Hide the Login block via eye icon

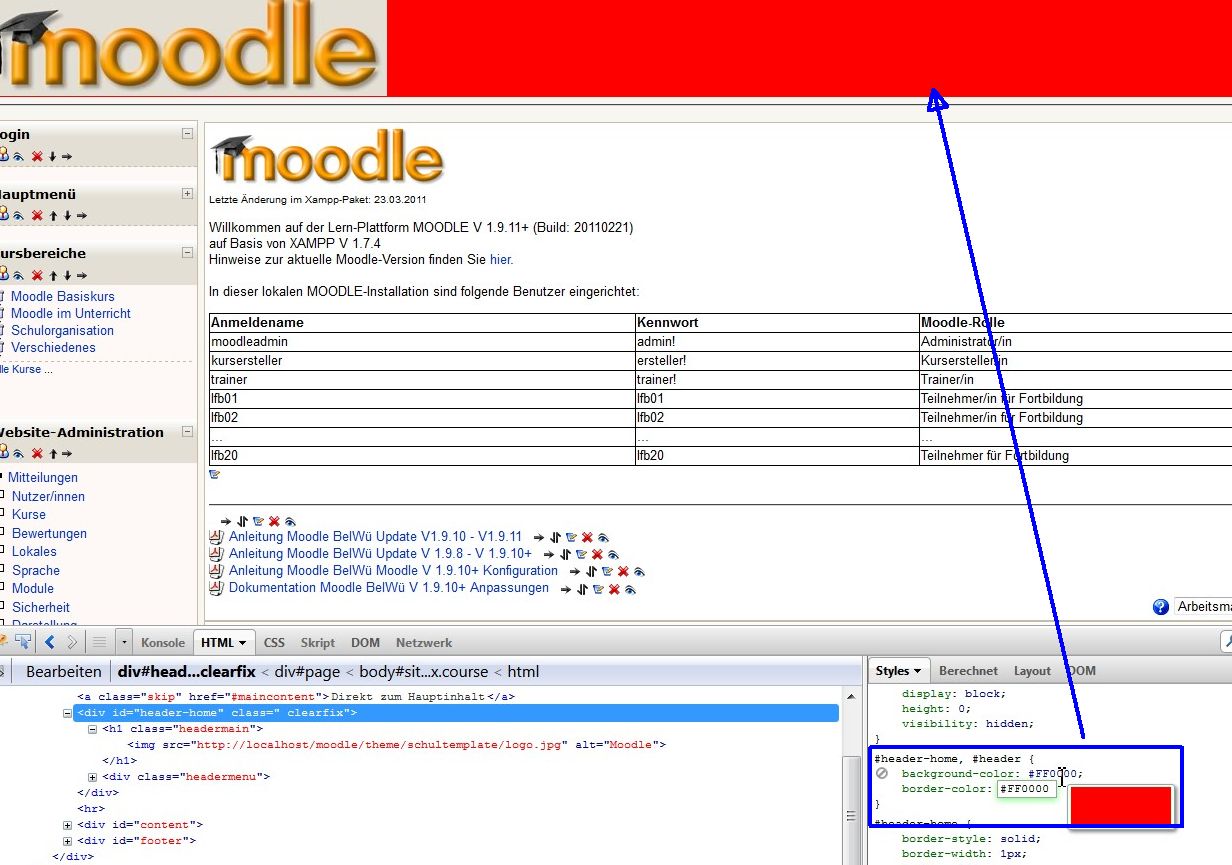[18, 157]
